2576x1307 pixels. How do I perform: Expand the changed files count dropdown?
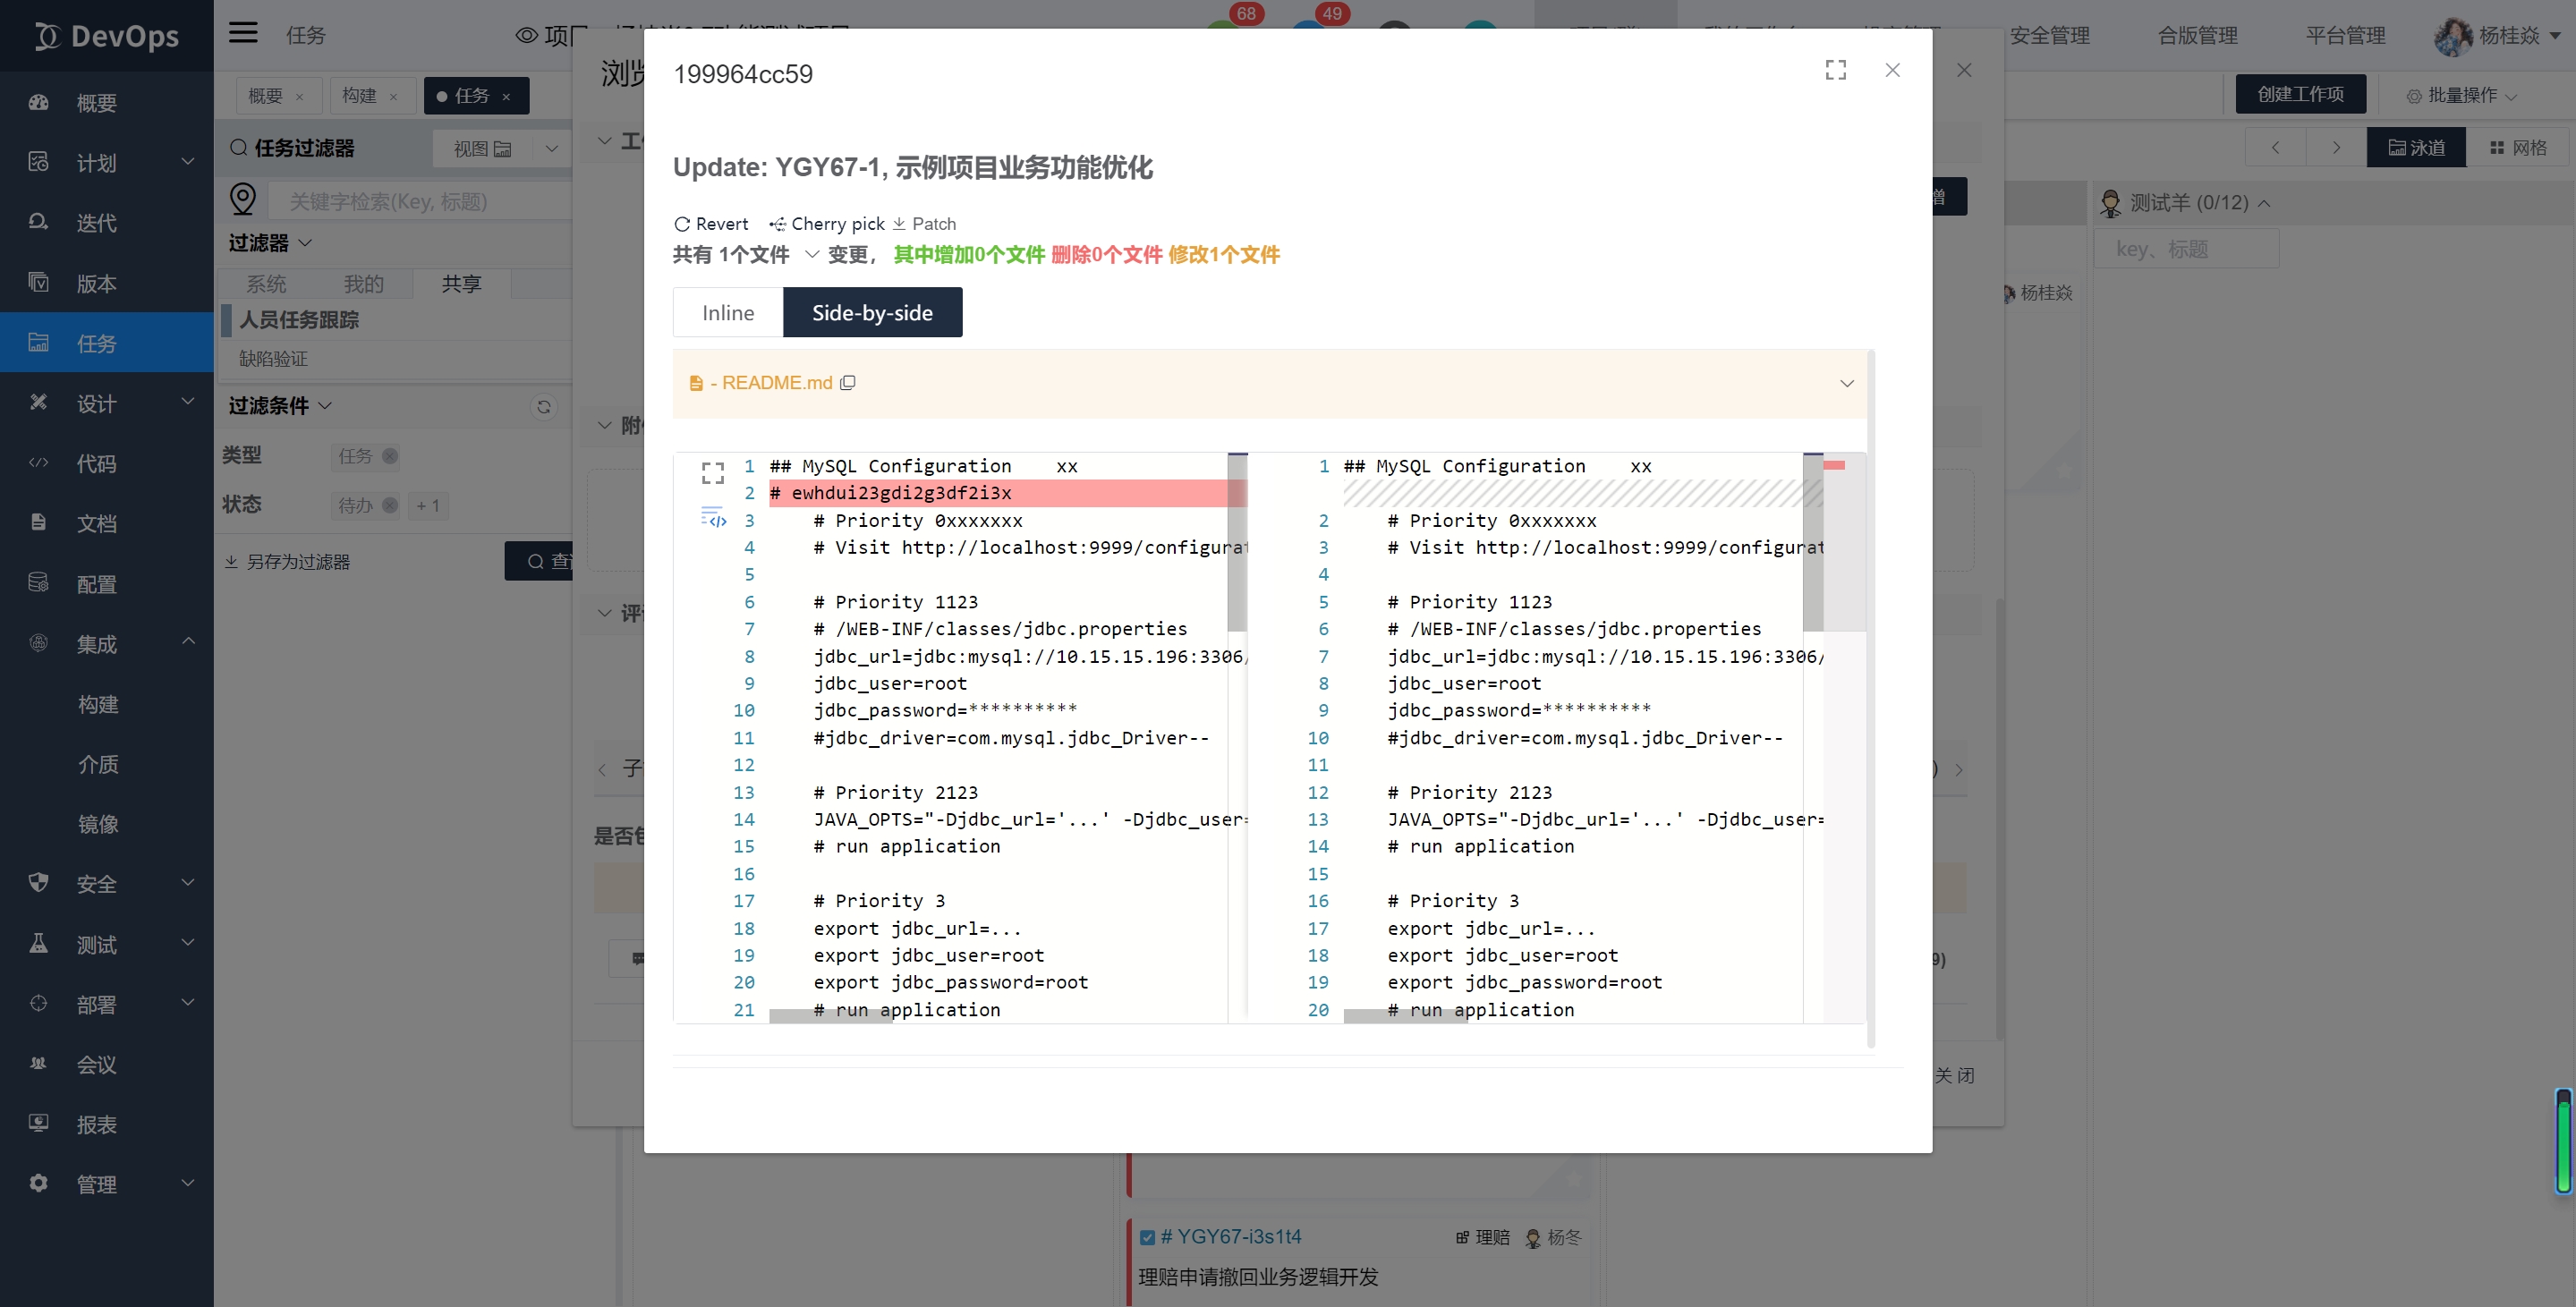[x=812, y=255]
